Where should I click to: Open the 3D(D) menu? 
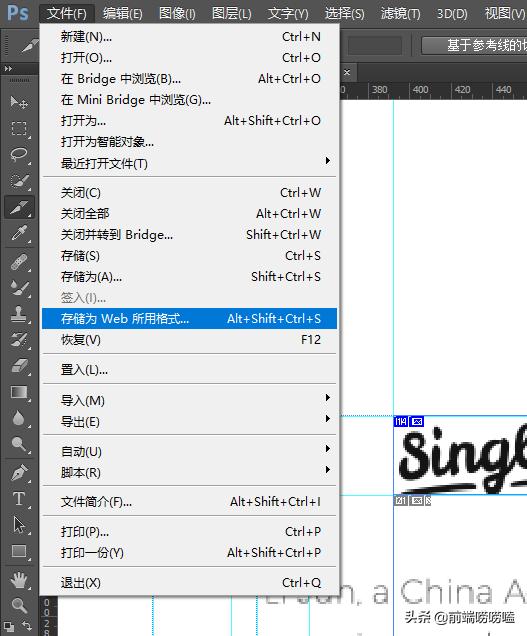point(452,14)
